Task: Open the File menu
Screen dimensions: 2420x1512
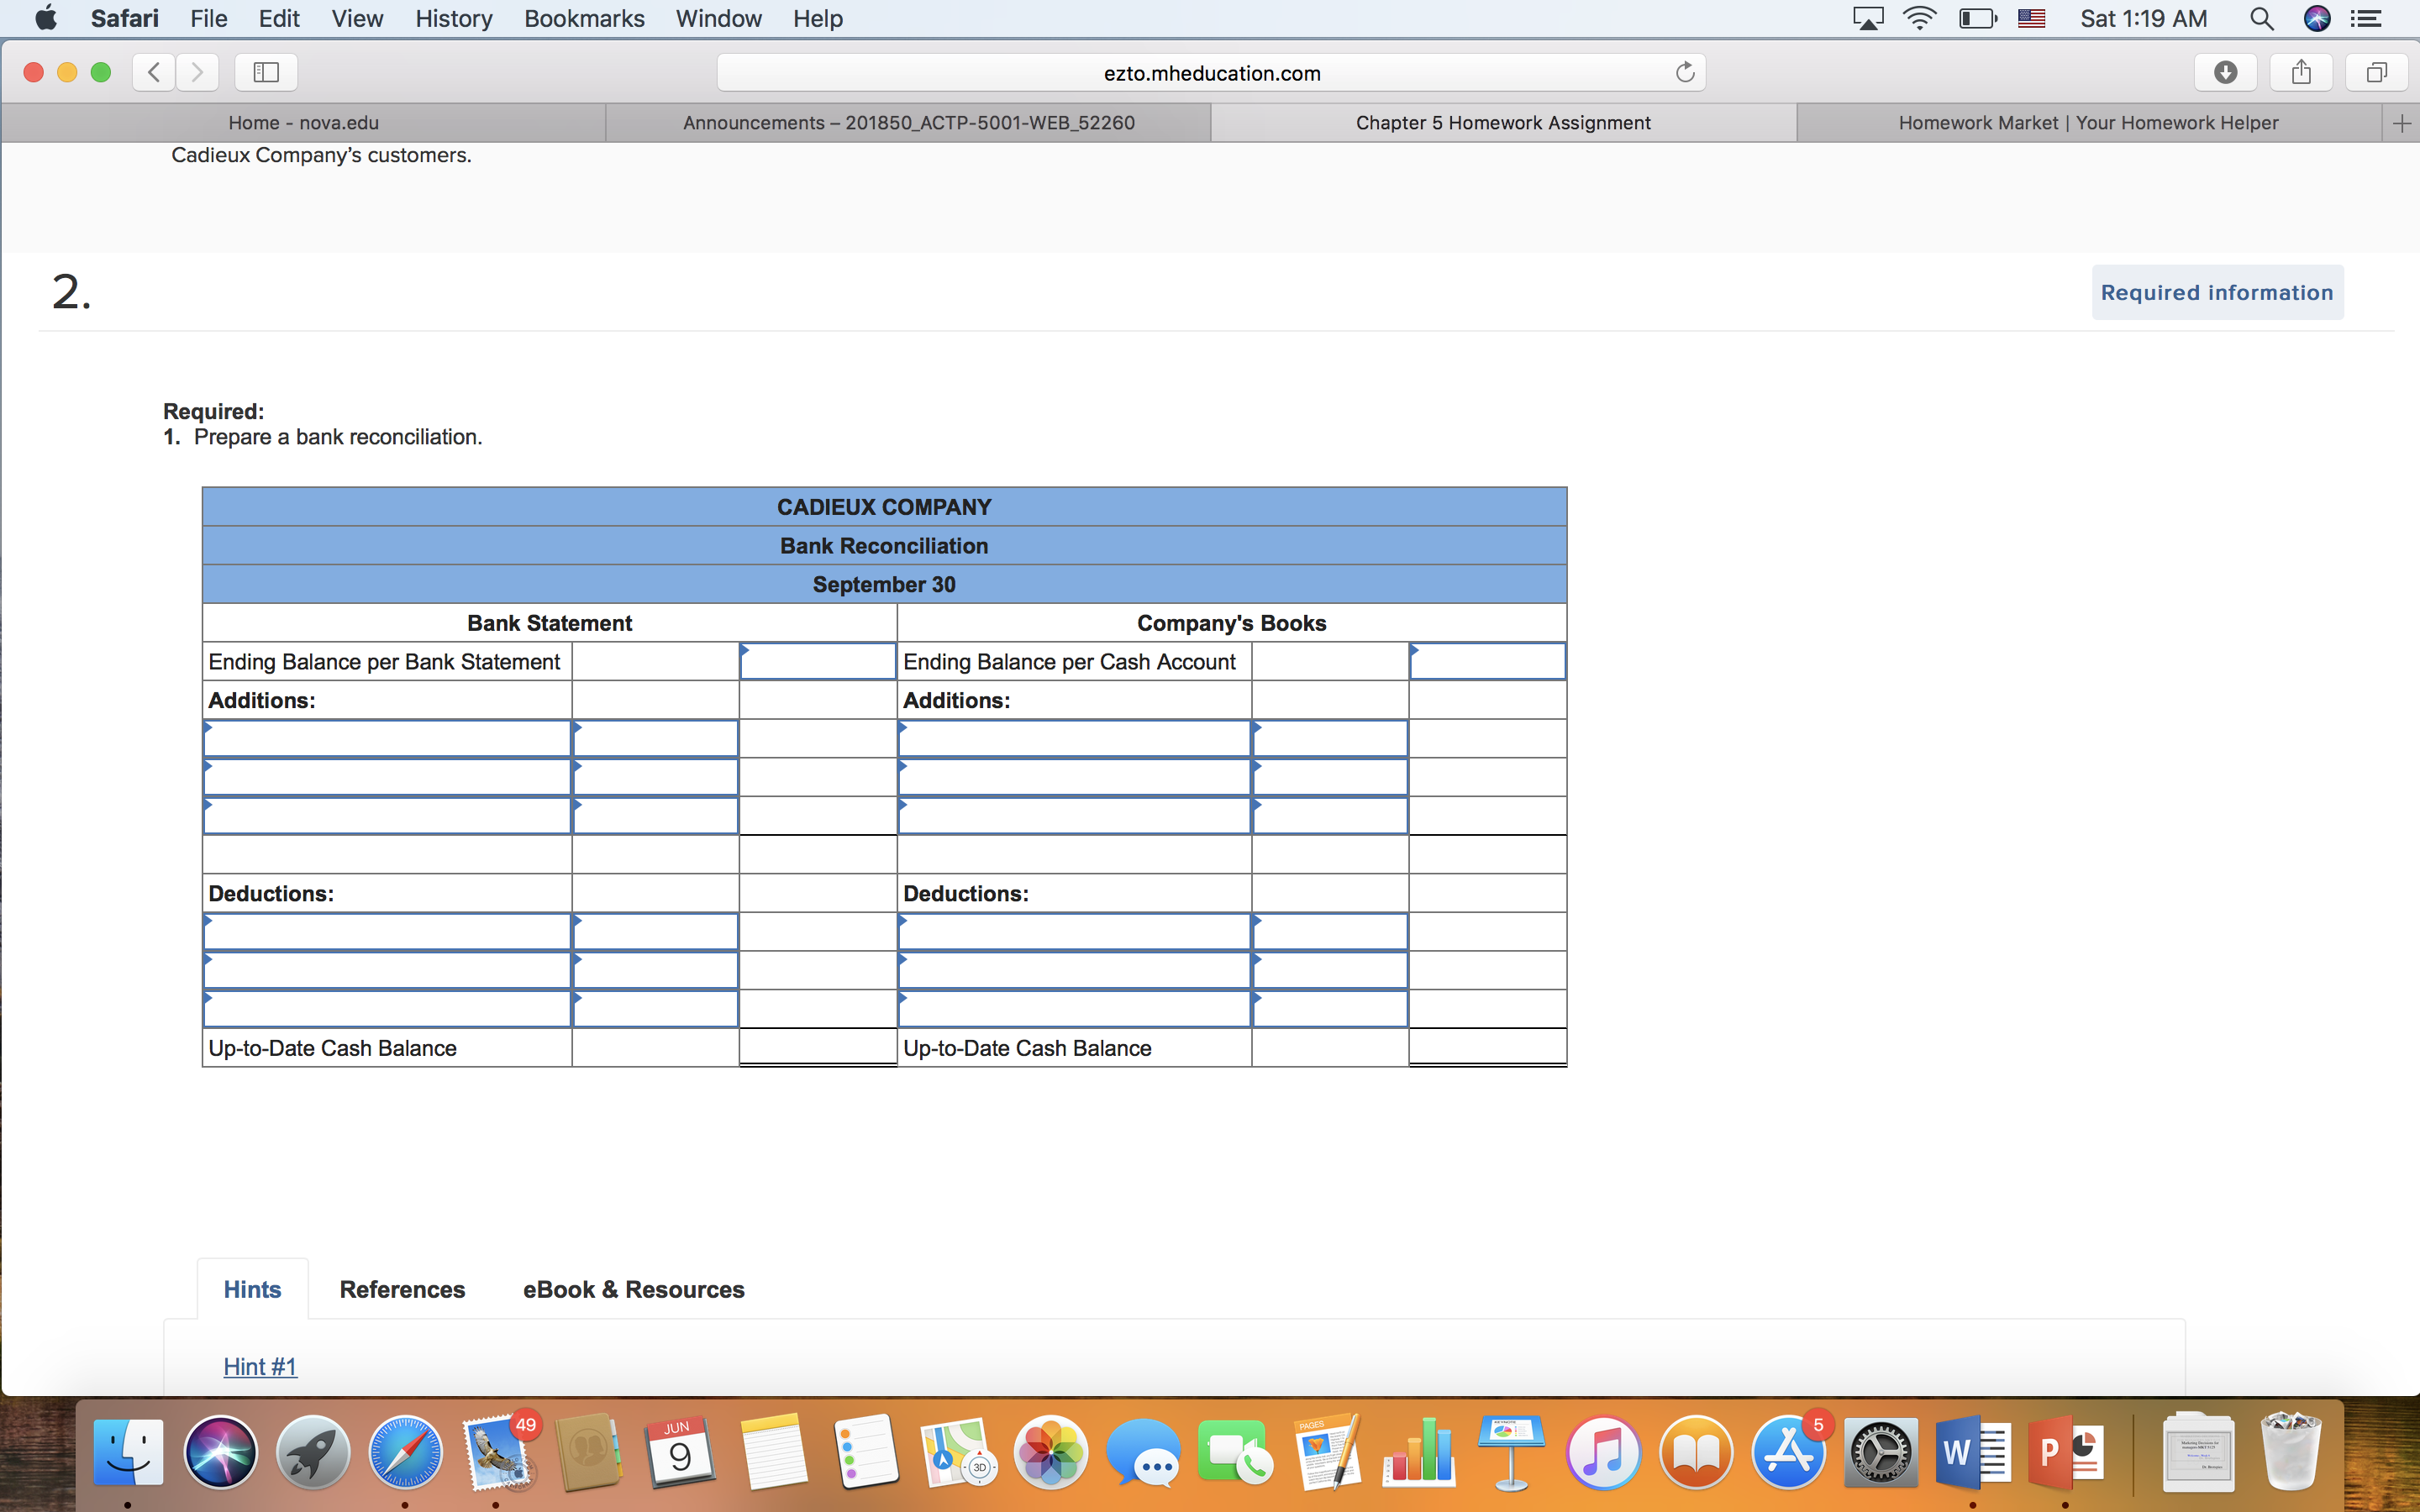Action: tap(209, 19)
